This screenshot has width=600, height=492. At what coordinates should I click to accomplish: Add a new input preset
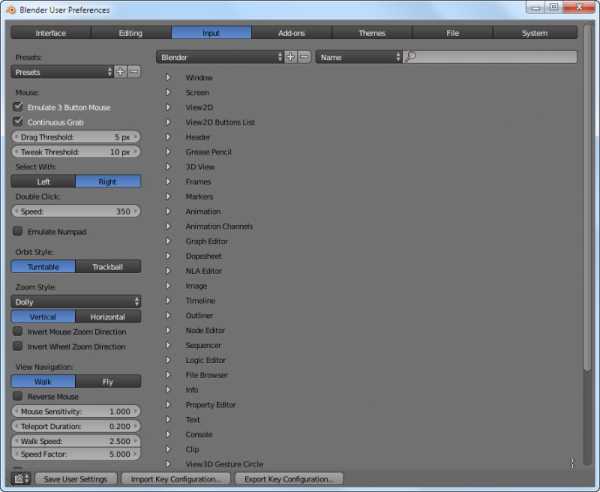(121, 72)
